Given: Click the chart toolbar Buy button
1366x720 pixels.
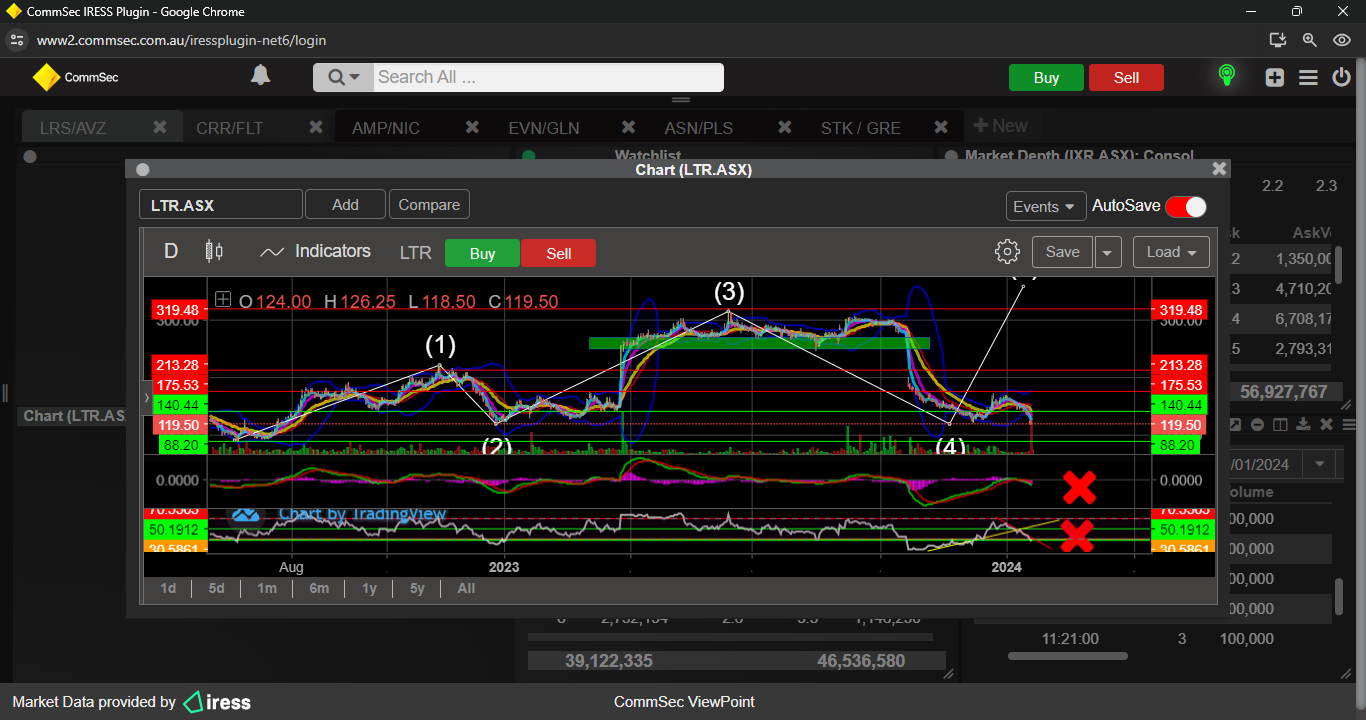Looking at the screenshot, I should (482, 253).
